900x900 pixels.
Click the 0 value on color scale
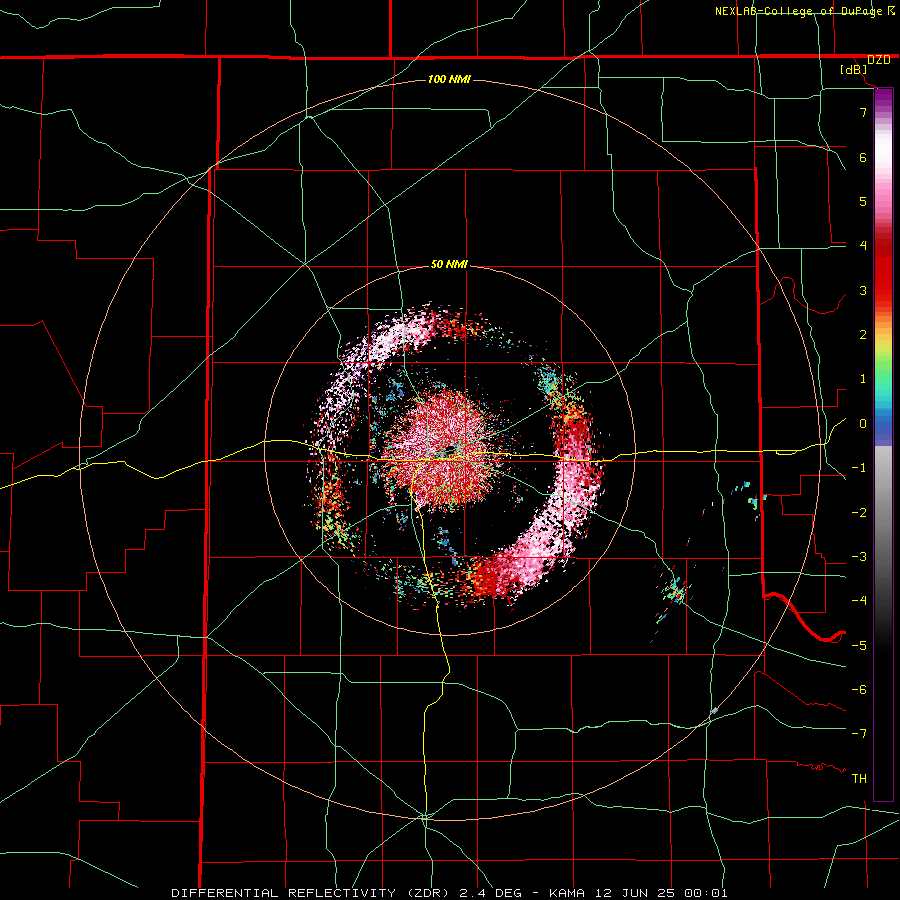[863, 424]
